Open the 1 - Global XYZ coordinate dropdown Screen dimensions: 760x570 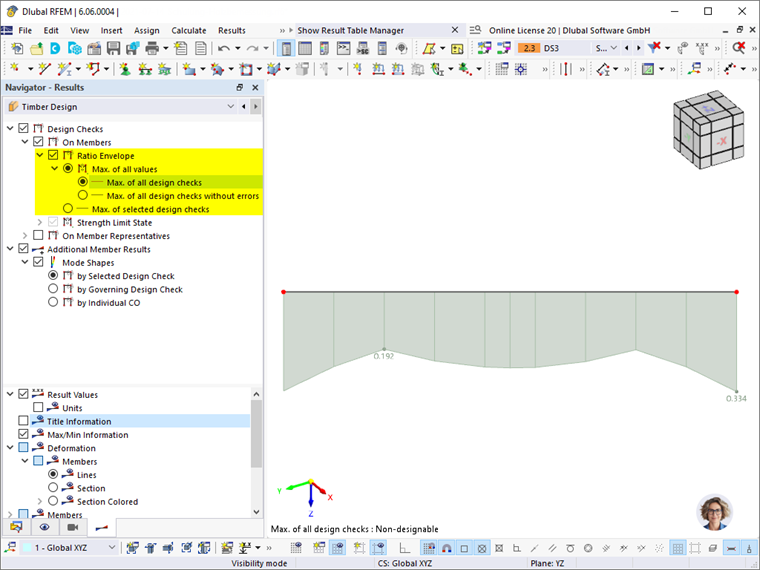[x=111, y=547]
